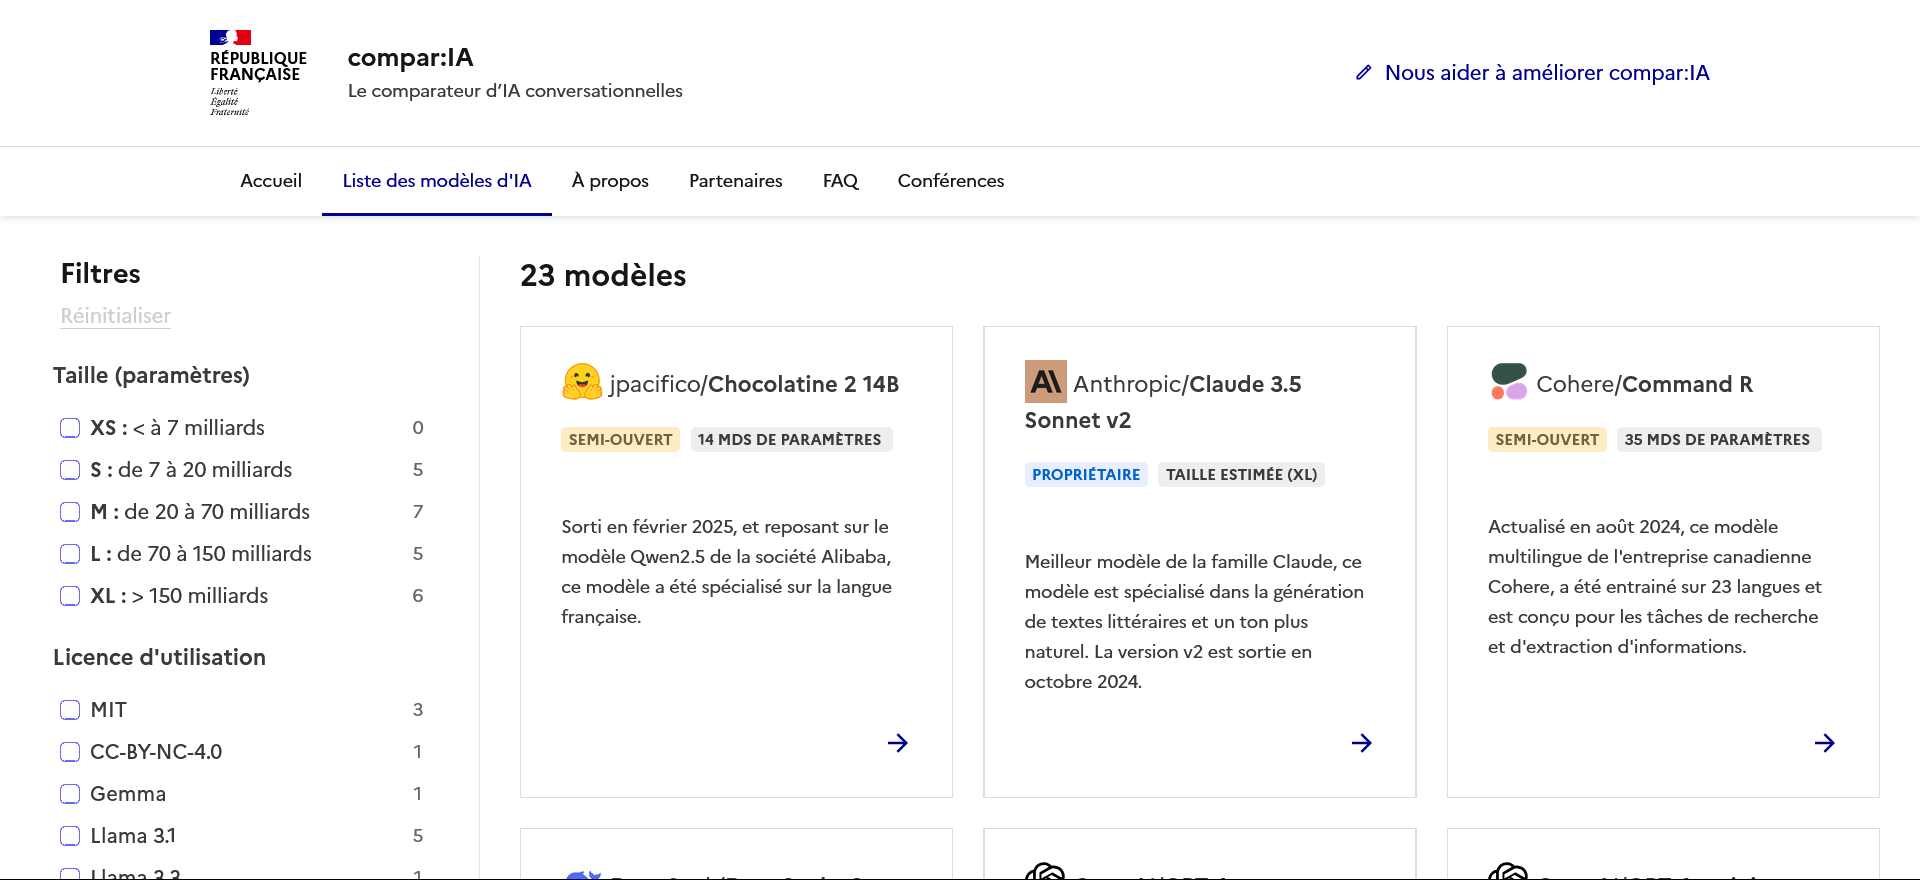Open Claude 3.5 Sonnet v2 card arrow
Viewport: 1920px width, 880px height.
[x=1361, y=743]
